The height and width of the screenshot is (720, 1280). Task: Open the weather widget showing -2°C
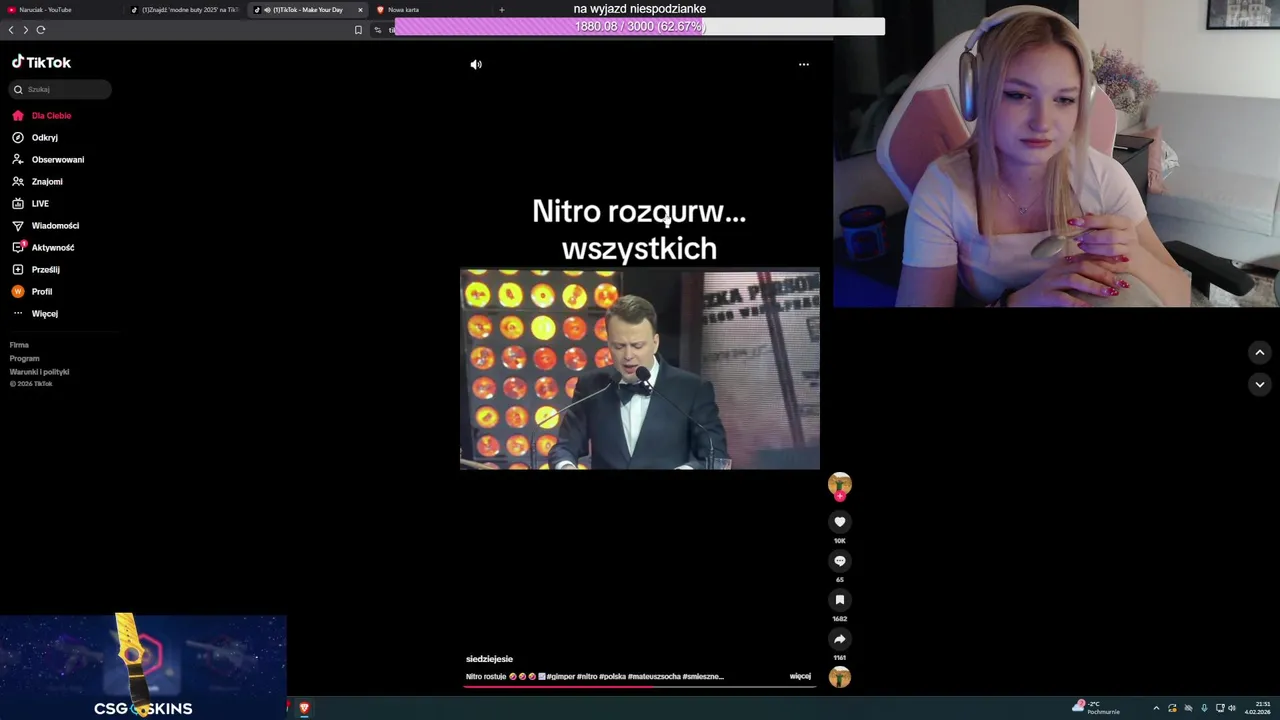(x=1096, y=708)
